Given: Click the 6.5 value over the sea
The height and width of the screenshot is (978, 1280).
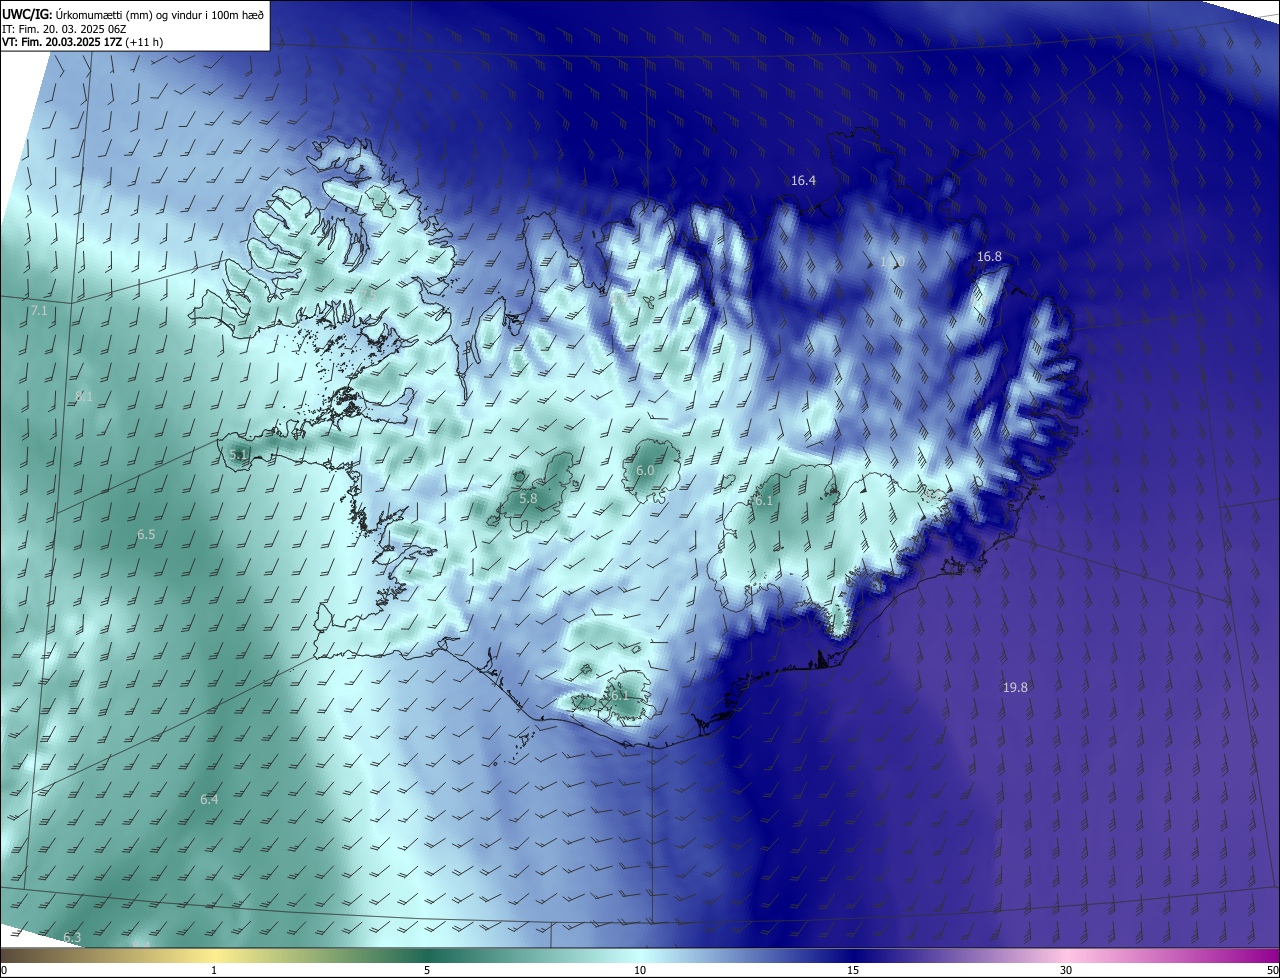Looking at the screenshot, I should (146, 535).
